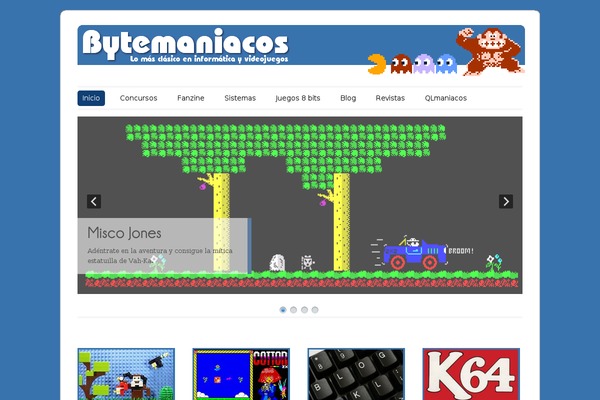600x400 pixels.
Task: Select the first slider pagination dot
Action: click(x=283, y=310)
